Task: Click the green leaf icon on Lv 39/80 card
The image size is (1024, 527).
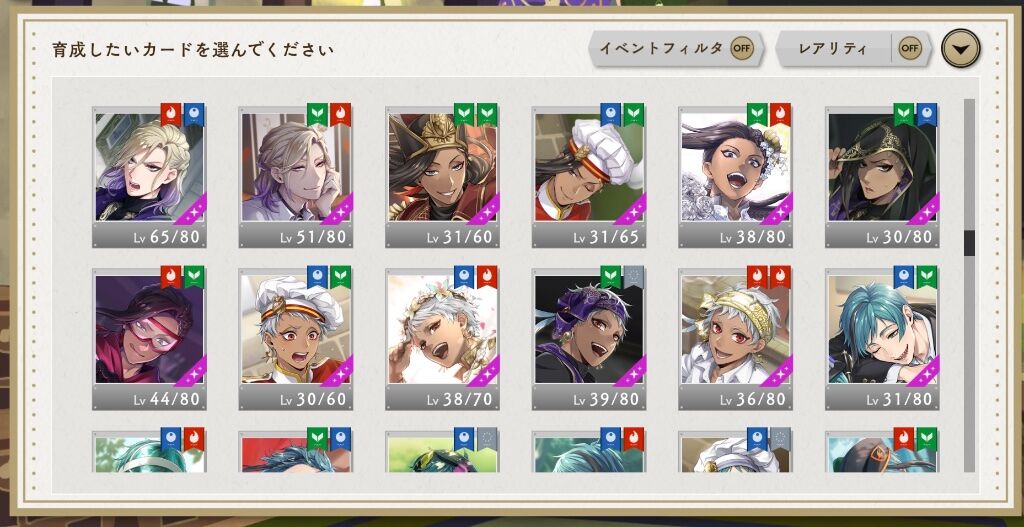Action: (611, 276)
